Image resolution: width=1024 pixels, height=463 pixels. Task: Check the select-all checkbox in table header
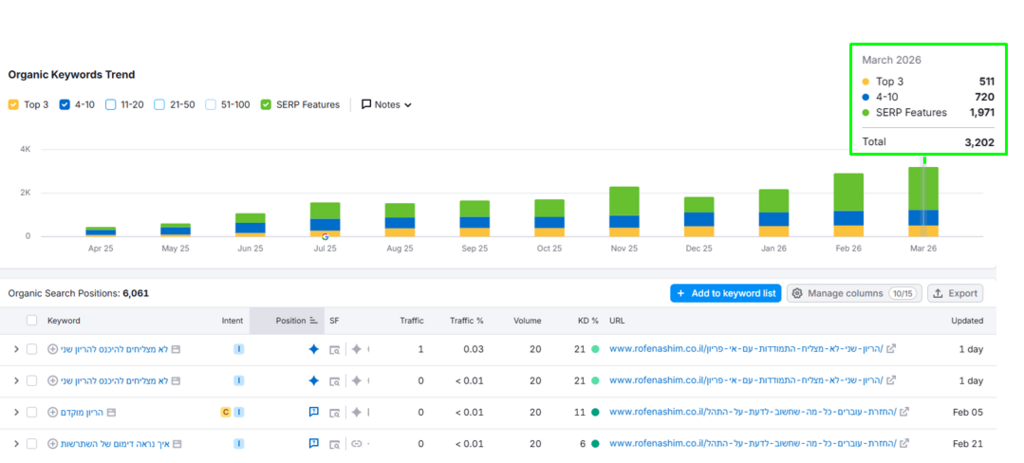pos(32,321)
